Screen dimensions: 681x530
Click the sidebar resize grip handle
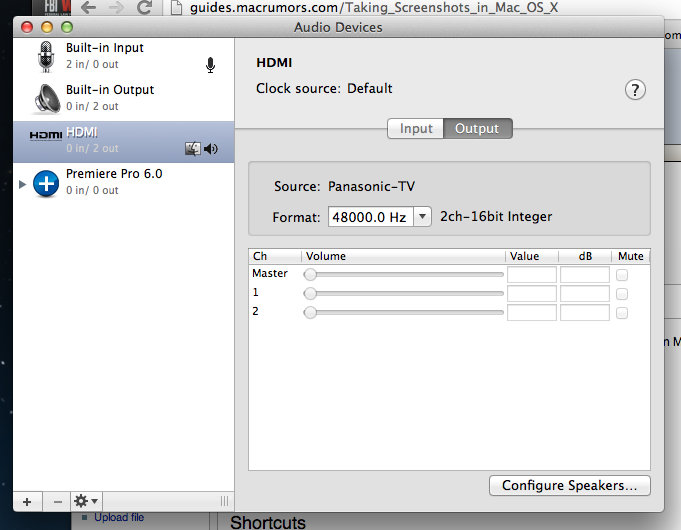click(x=224, y=501)
